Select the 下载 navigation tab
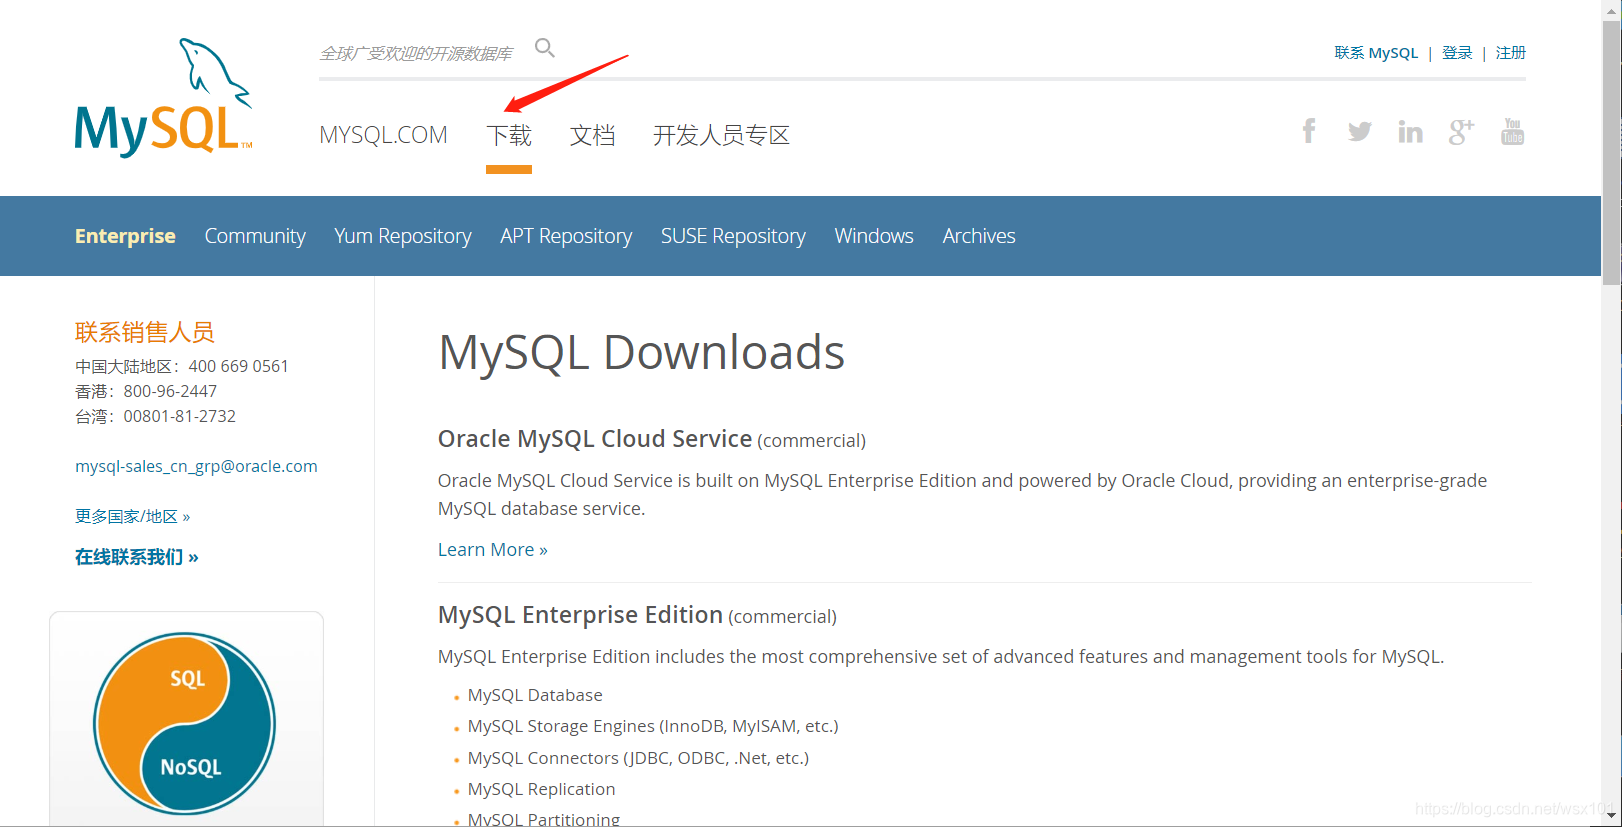 (509, 135)
